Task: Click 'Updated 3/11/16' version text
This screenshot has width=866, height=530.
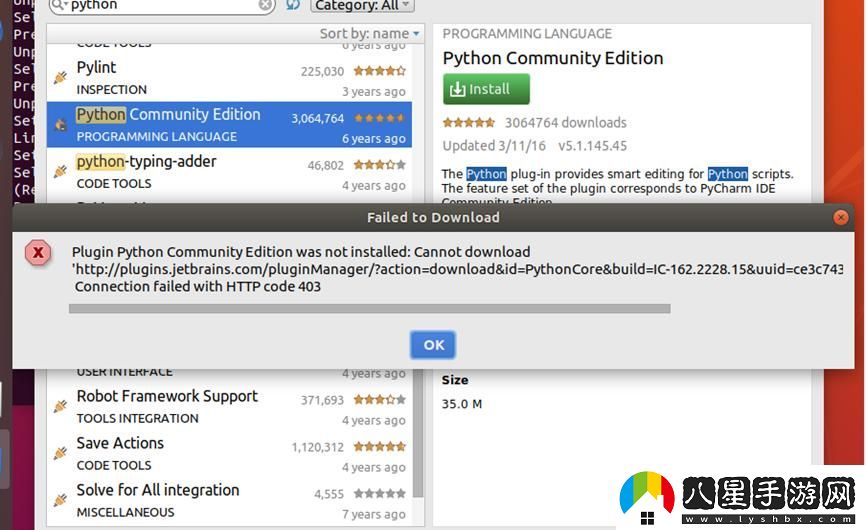Action: 494,146
